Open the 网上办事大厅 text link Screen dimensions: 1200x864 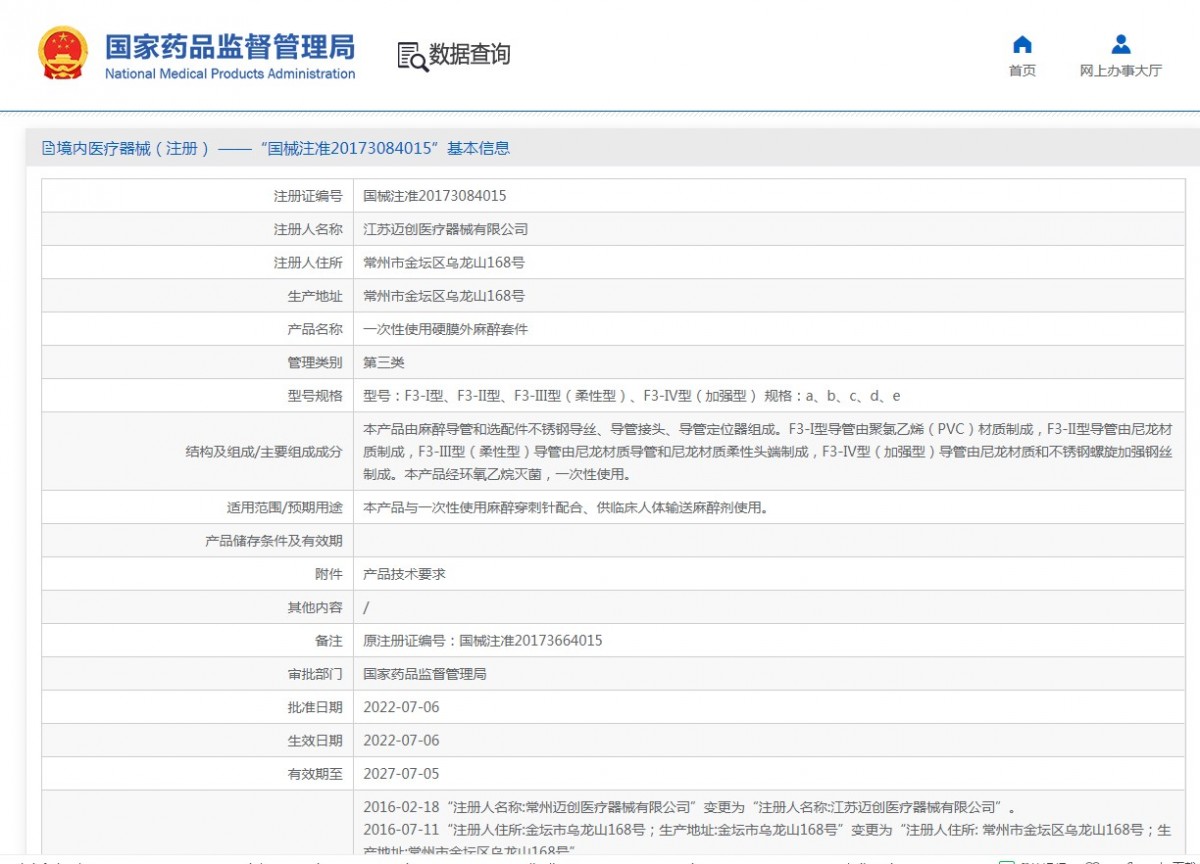pos(1121,71)
